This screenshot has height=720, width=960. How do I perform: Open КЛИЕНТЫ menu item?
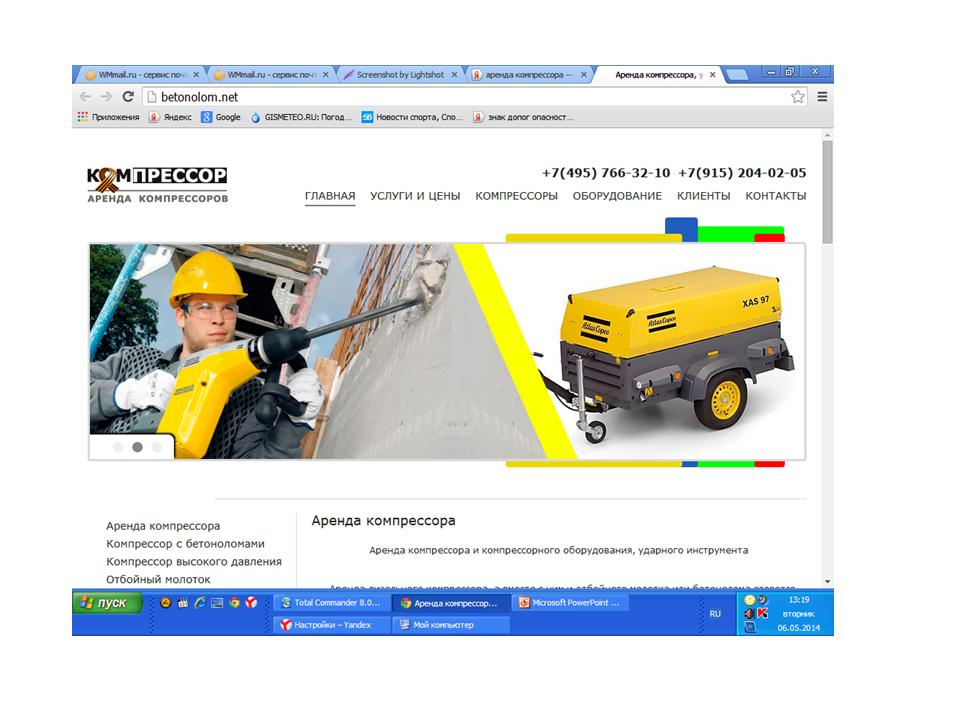(x=703, y=196)
